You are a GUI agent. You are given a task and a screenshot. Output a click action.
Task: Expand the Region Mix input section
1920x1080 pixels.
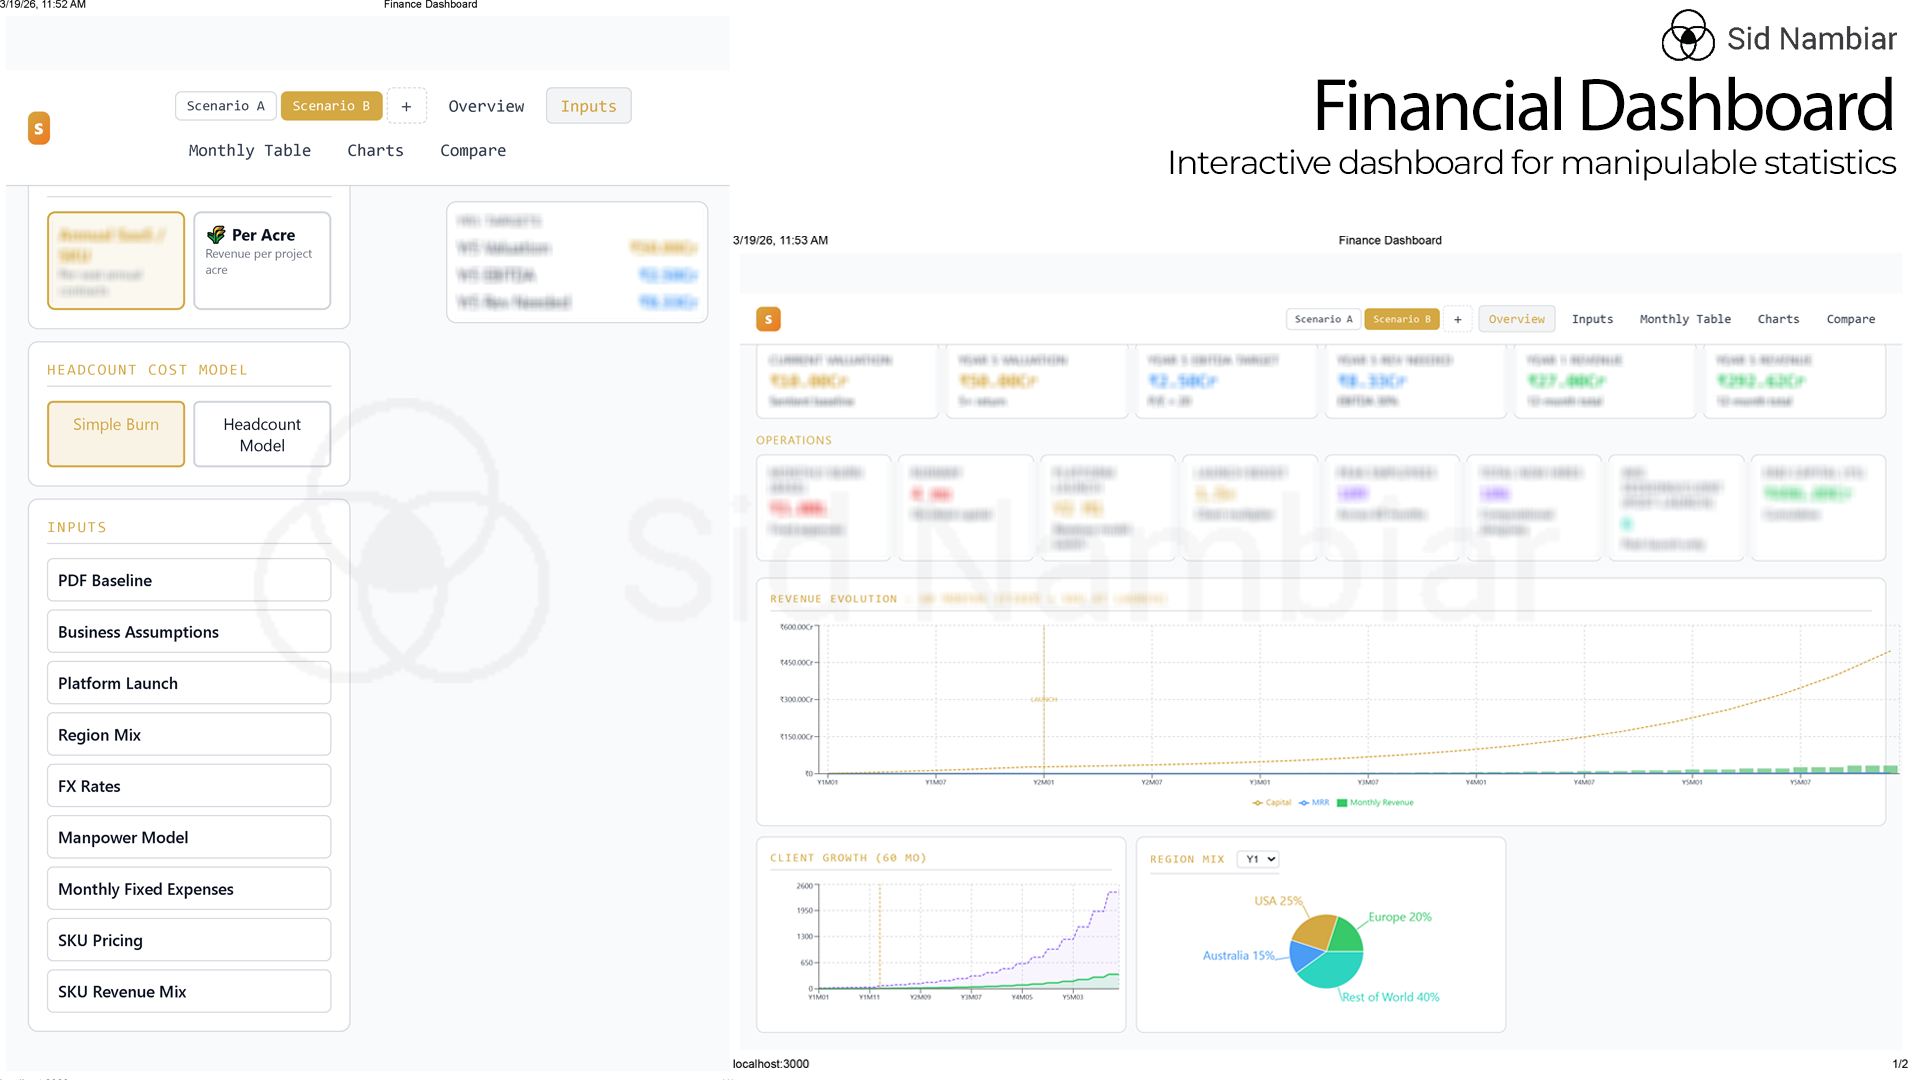189,735
